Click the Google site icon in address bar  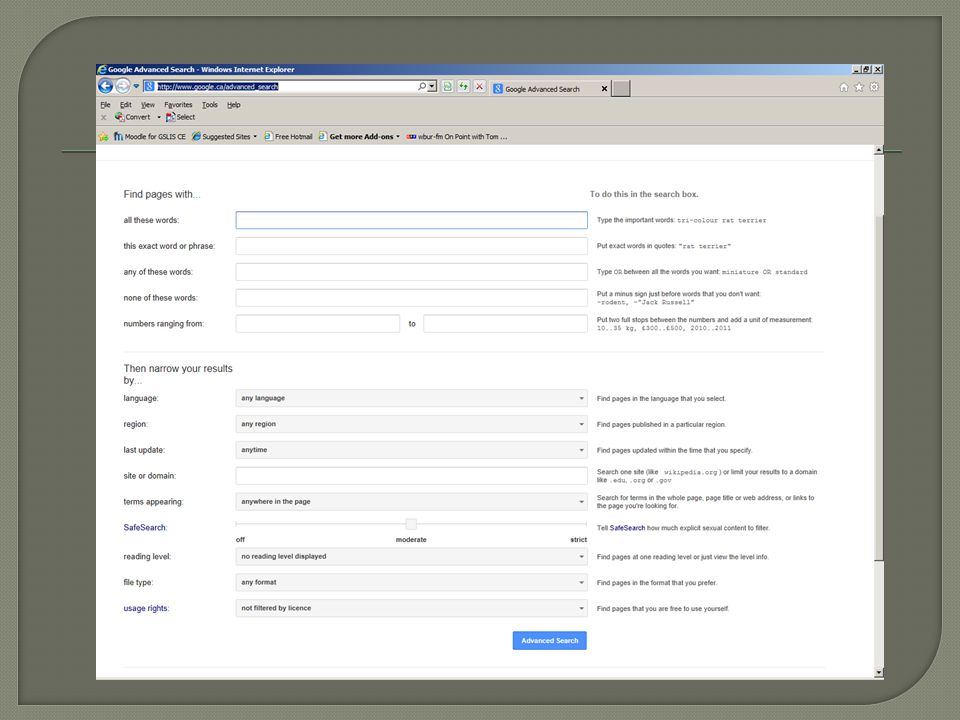(149, 86)
